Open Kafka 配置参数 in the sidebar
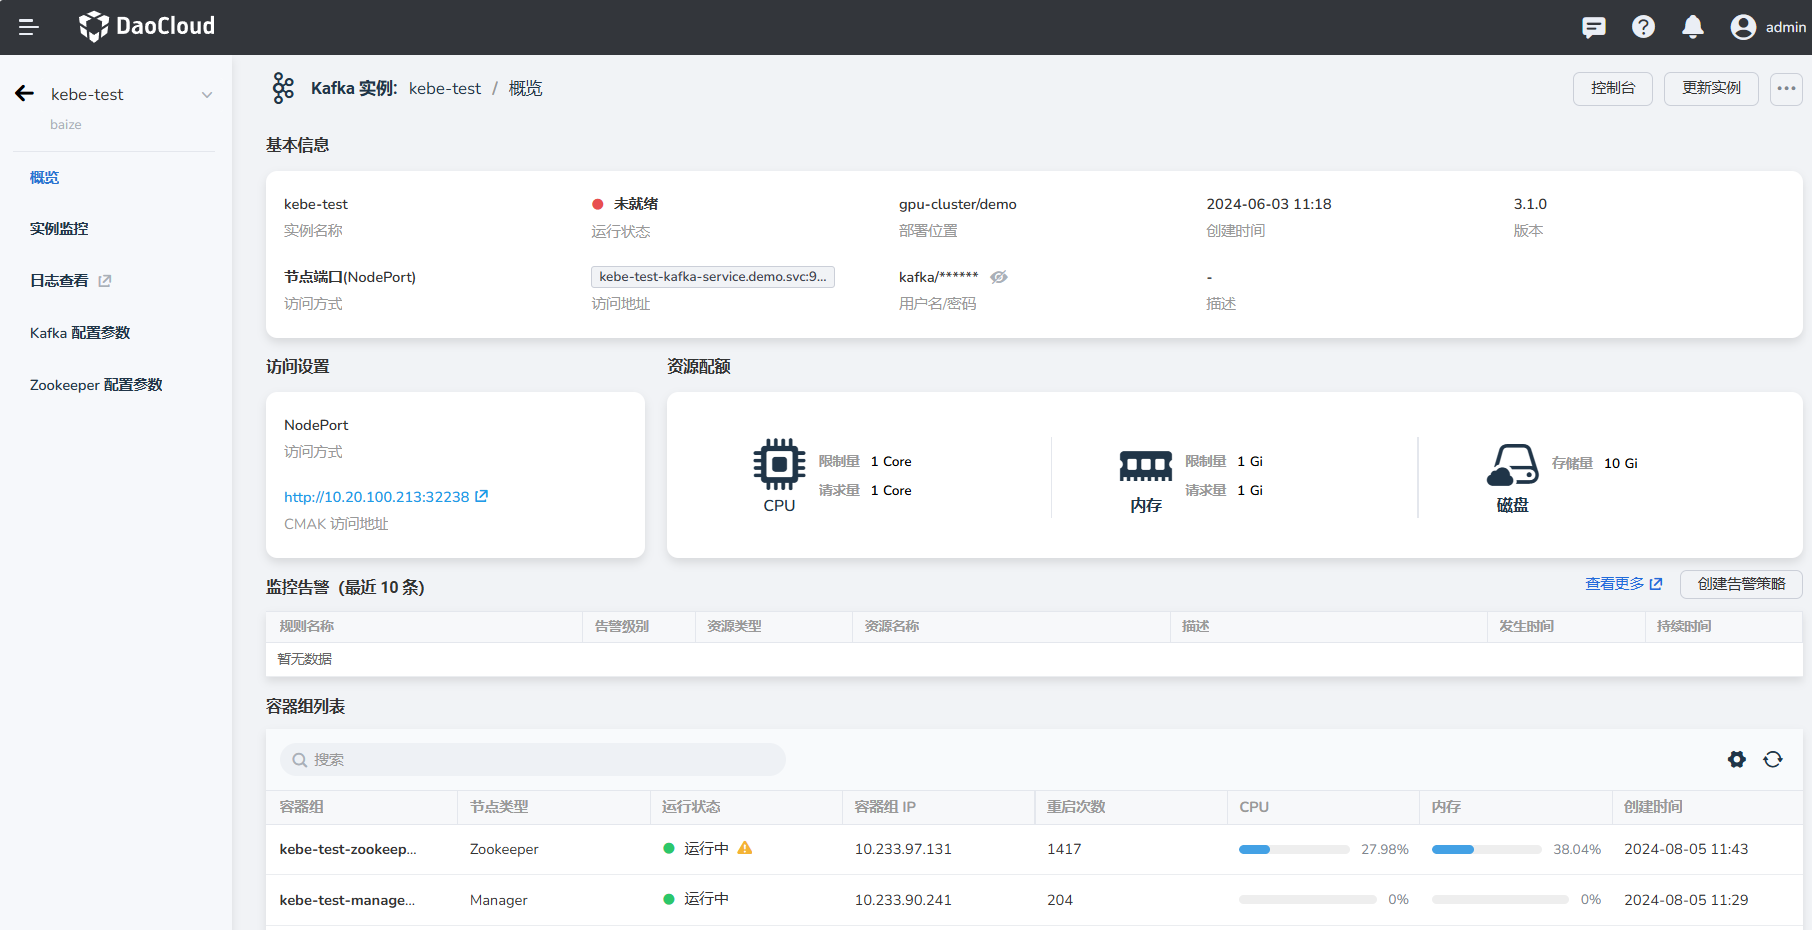The width and height of the screenshot is (1812, 930). click(80, 333)
